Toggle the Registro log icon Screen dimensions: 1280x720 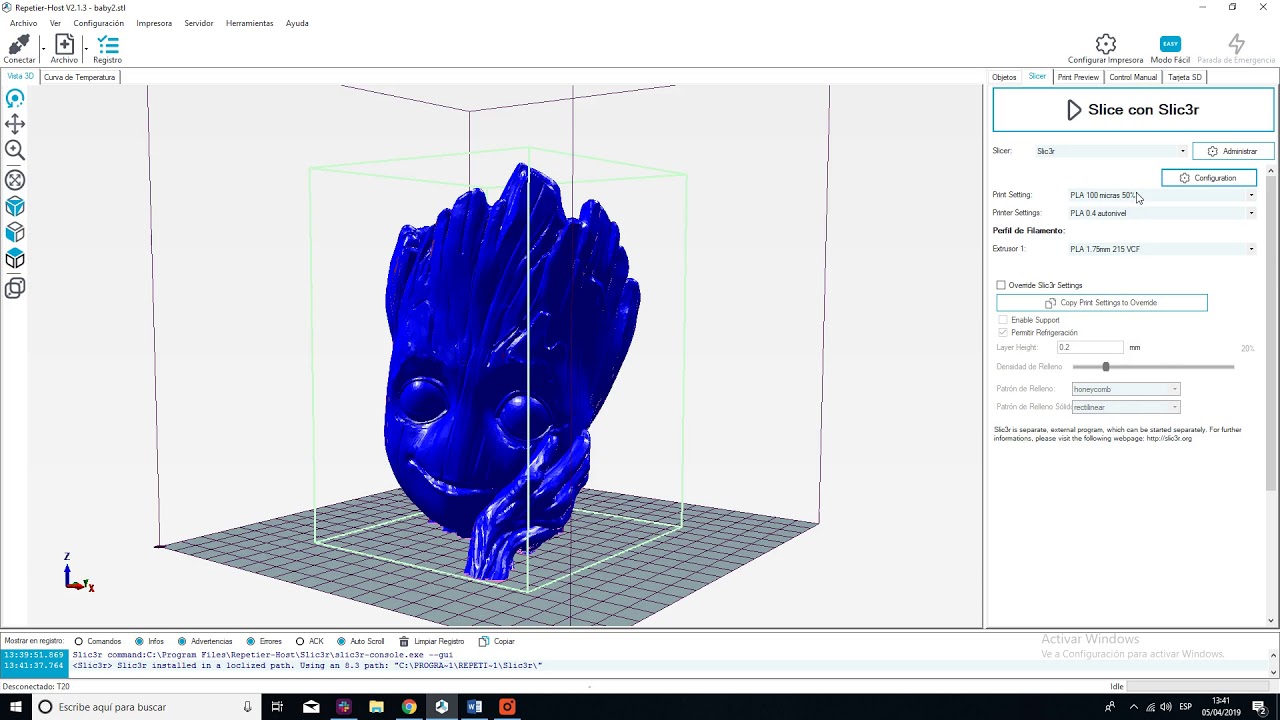tap(108, 45)
